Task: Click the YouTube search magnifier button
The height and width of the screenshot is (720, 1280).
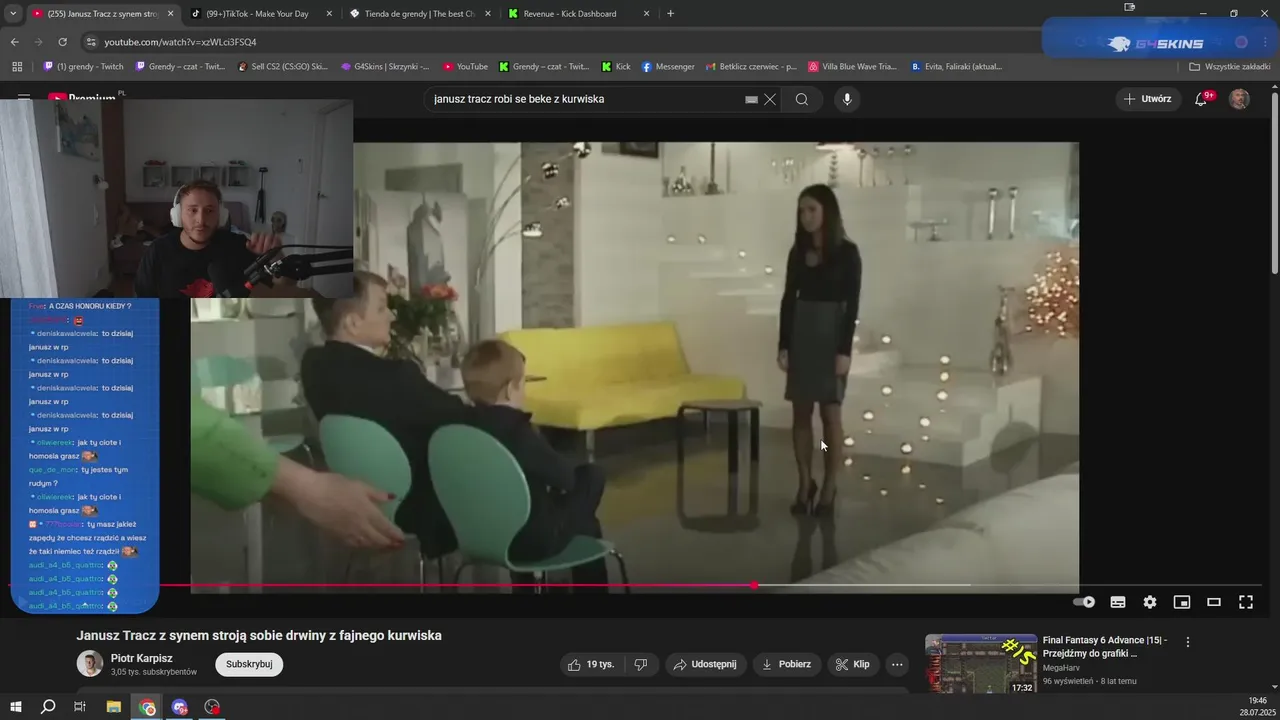Action: tap(802, 99)
